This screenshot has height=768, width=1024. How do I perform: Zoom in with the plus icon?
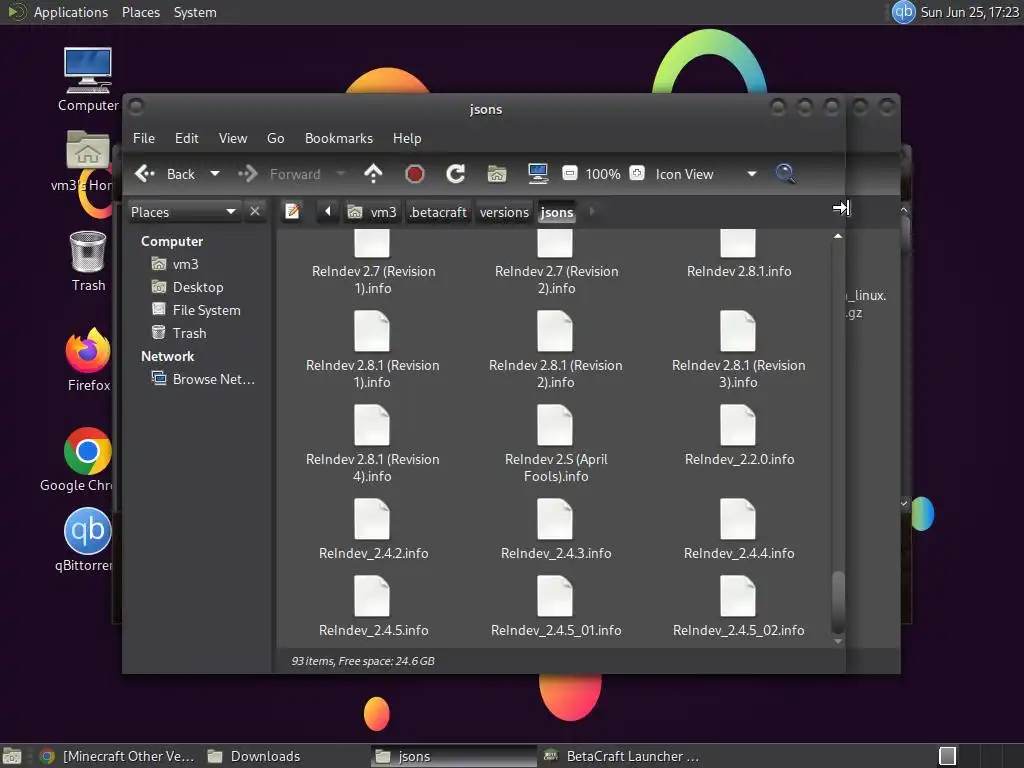click(637, 173)
